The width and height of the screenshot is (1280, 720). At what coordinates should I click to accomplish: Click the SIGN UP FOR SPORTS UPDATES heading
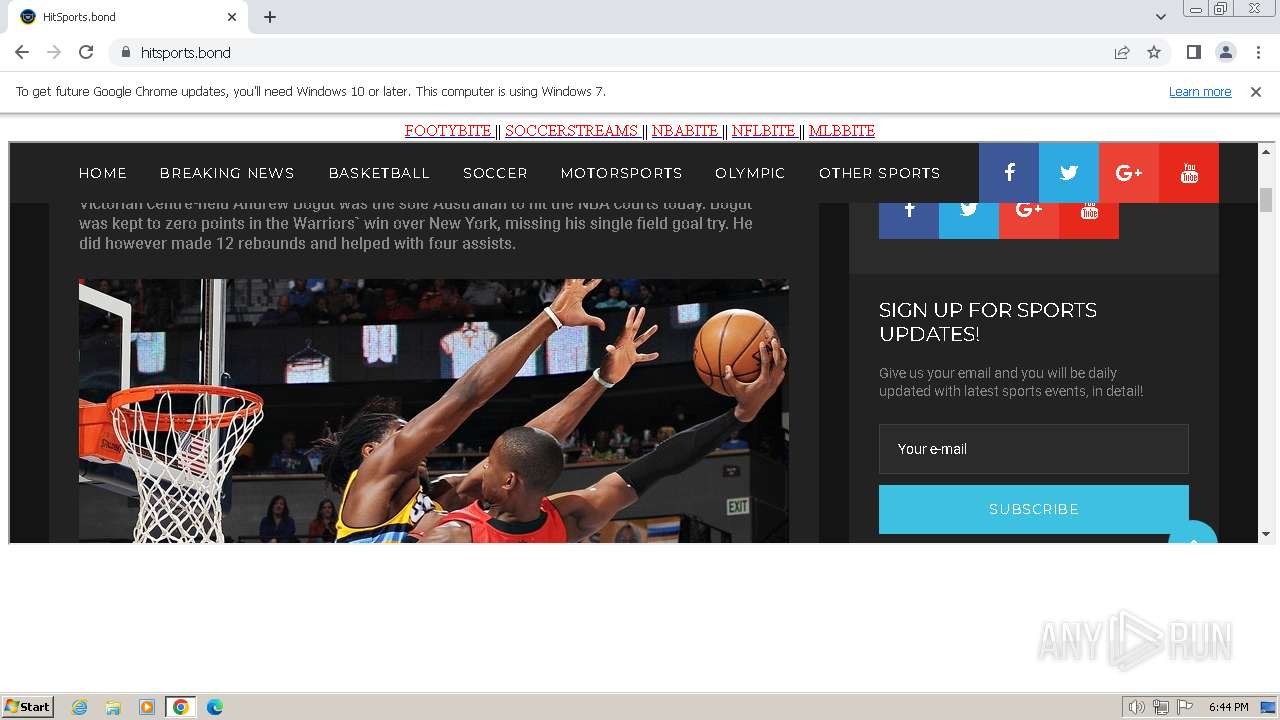click(x=988, y=322)
